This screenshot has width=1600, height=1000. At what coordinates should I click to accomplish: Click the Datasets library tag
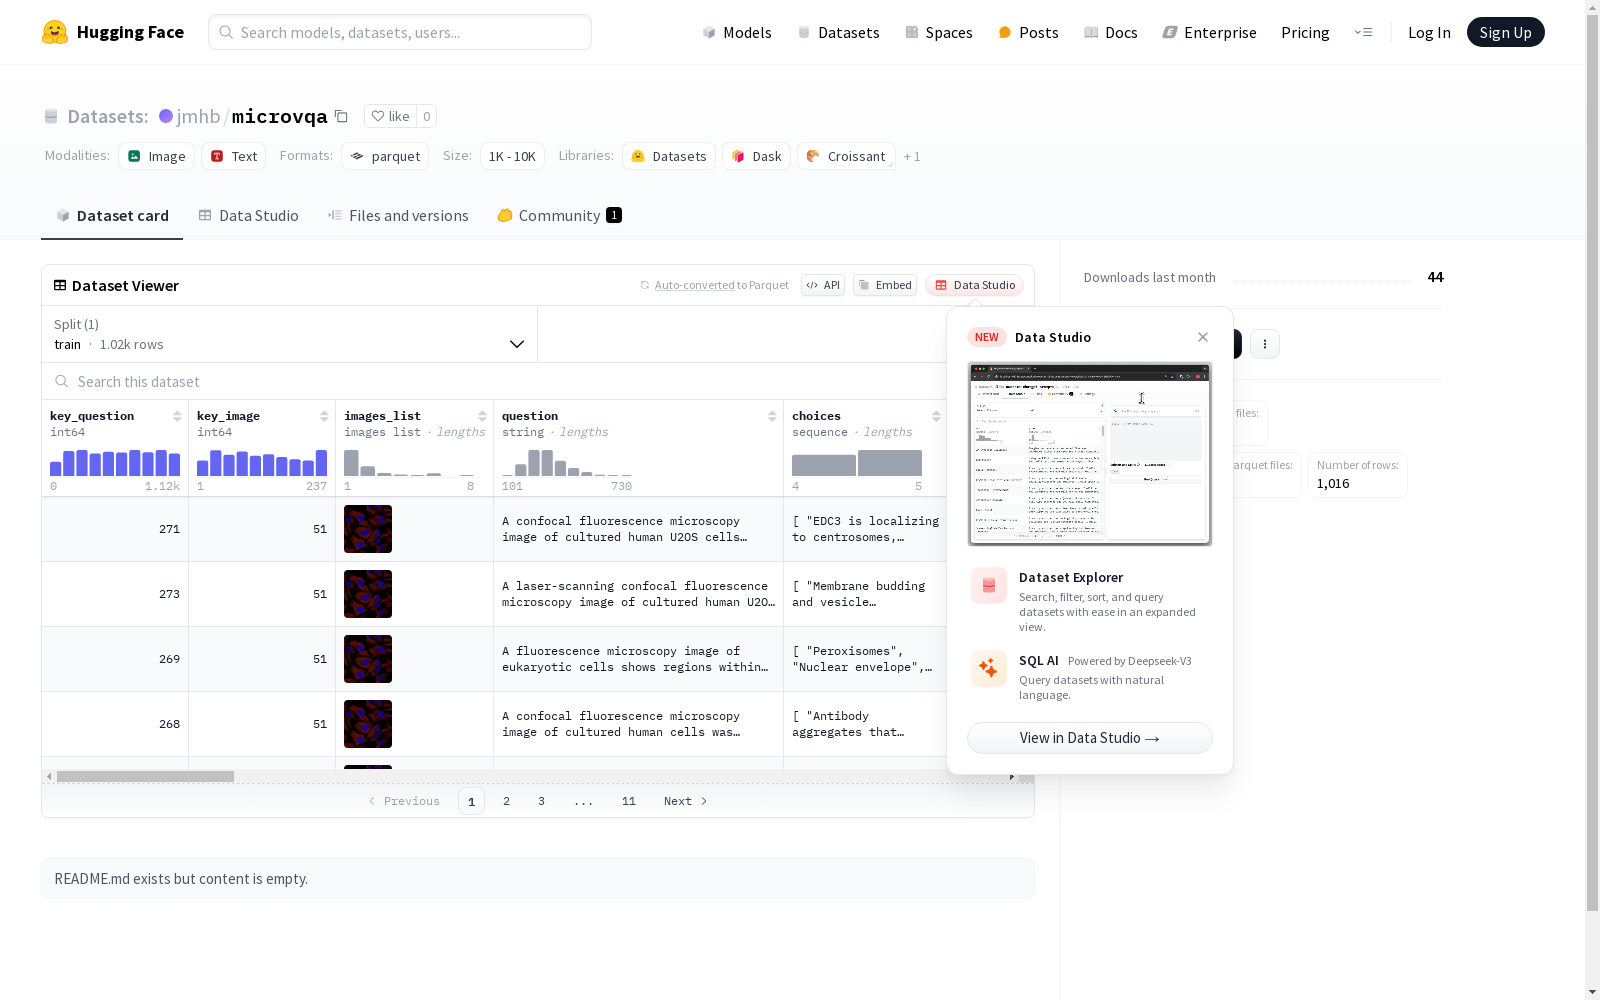669,156
